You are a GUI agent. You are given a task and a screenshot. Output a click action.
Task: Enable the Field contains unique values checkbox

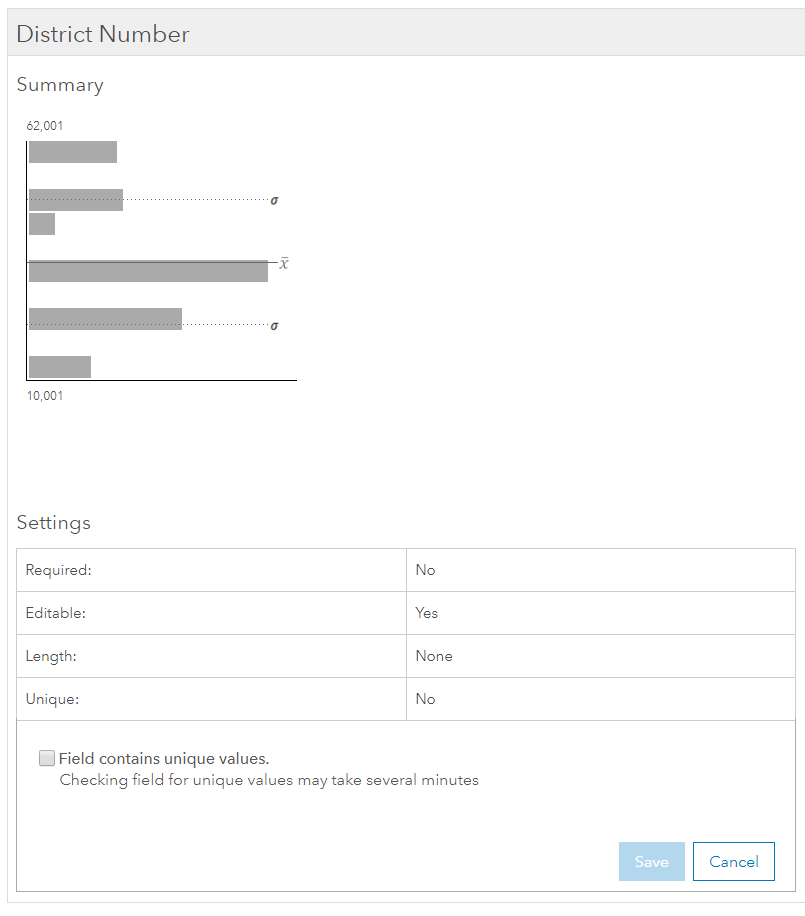[x=47, y=758]
